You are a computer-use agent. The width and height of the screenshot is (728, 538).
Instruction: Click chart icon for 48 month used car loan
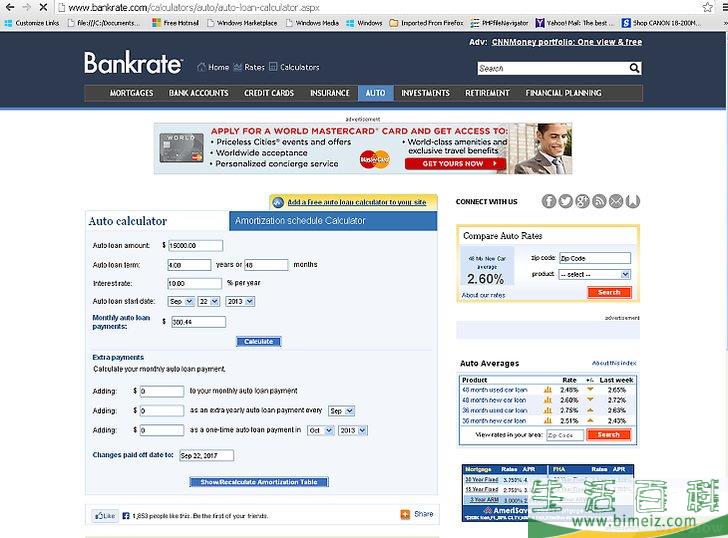point(547,390)
